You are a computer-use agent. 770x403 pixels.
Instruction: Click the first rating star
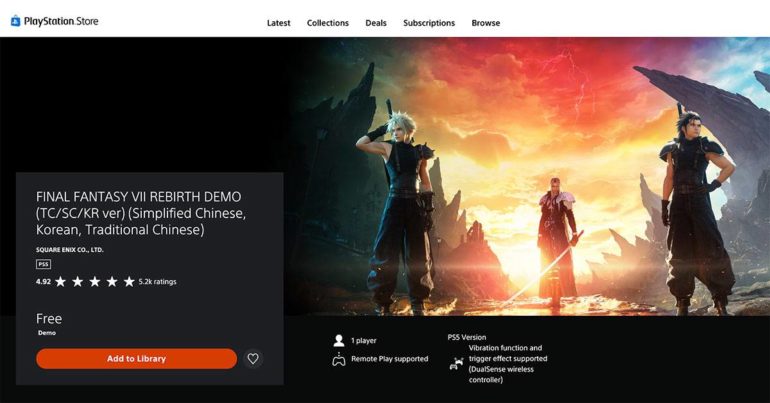coord(60,282)
